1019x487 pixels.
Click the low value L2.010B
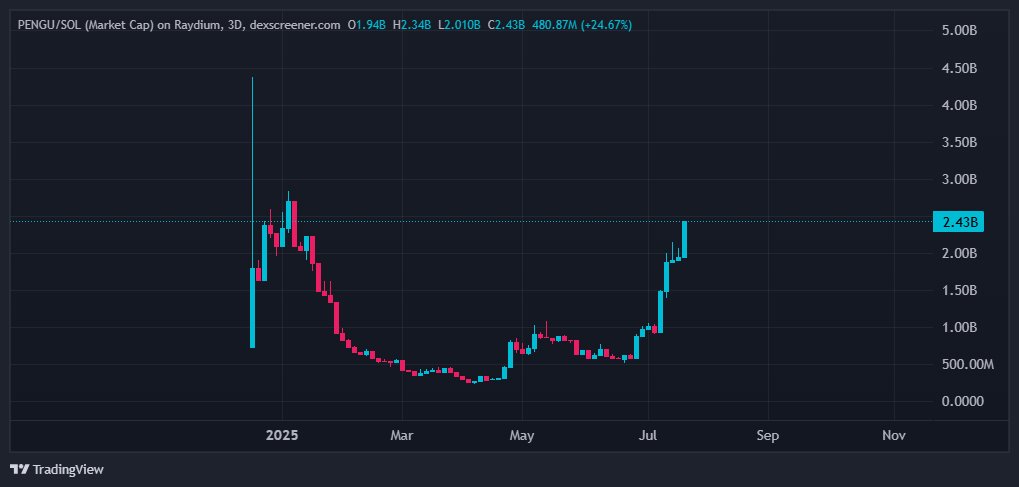[x=459, y=25]
